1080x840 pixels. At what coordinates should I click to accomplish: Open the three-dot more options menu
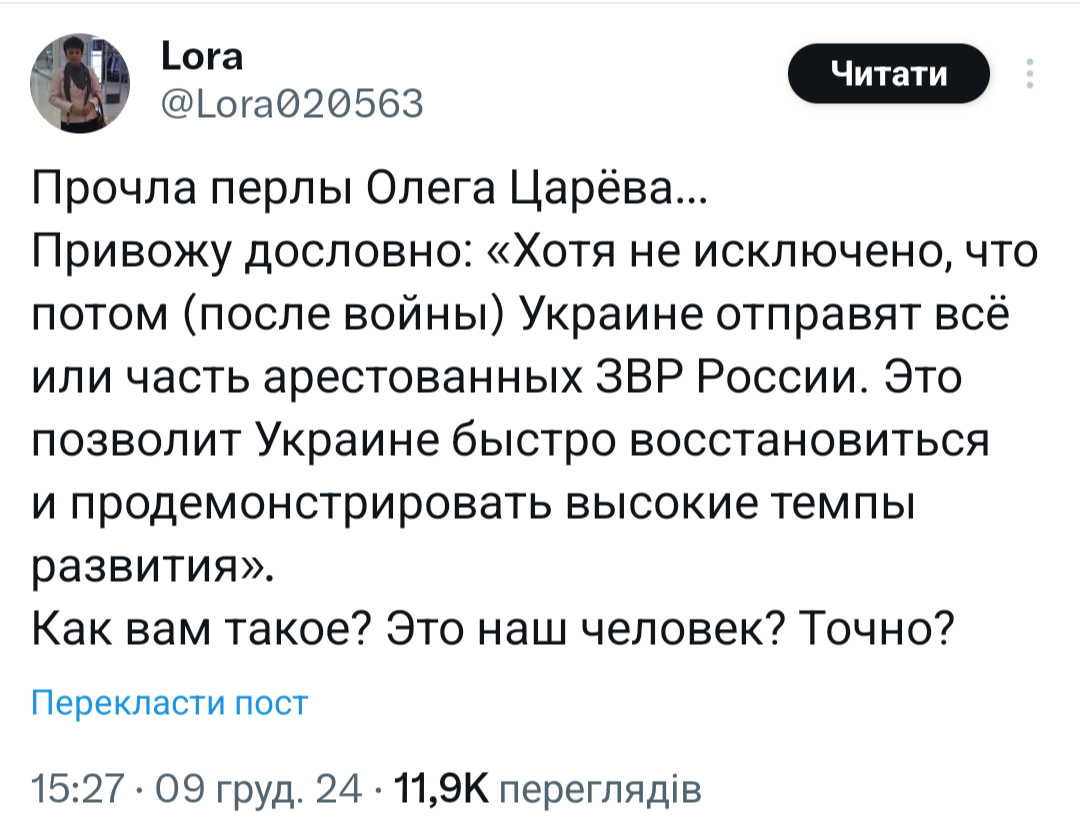(x=1031, y=75)
